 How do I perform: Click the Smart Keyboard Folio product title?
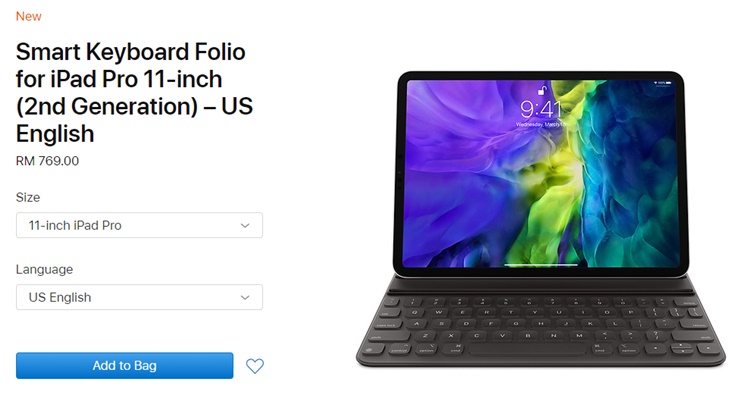click(134, 93)
